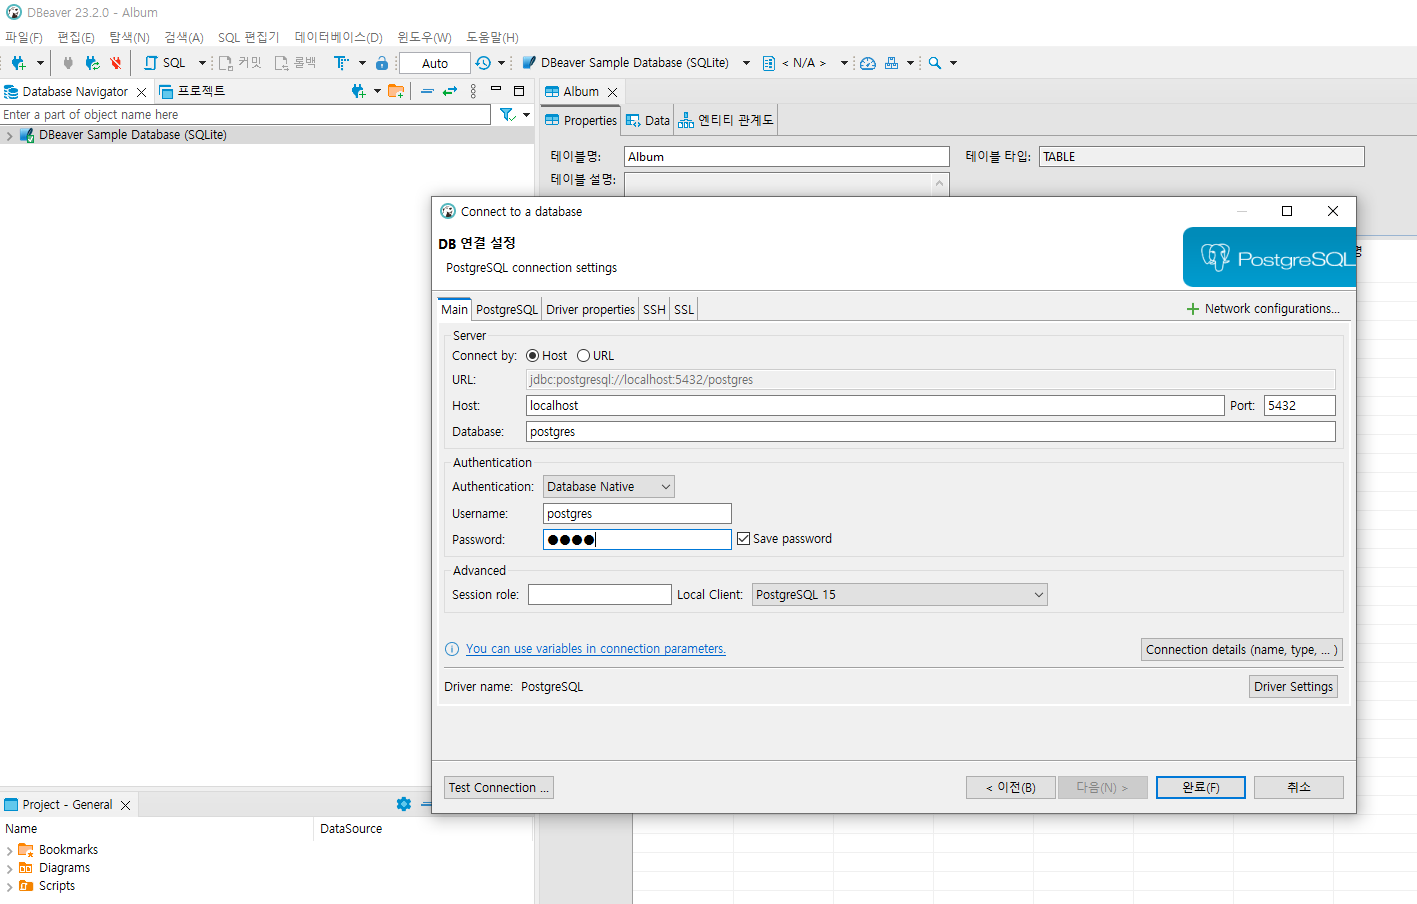Click the collapse all icon in Database Navigator
1417x904 pixels.
pyautogui.click(x=427, y=91)
